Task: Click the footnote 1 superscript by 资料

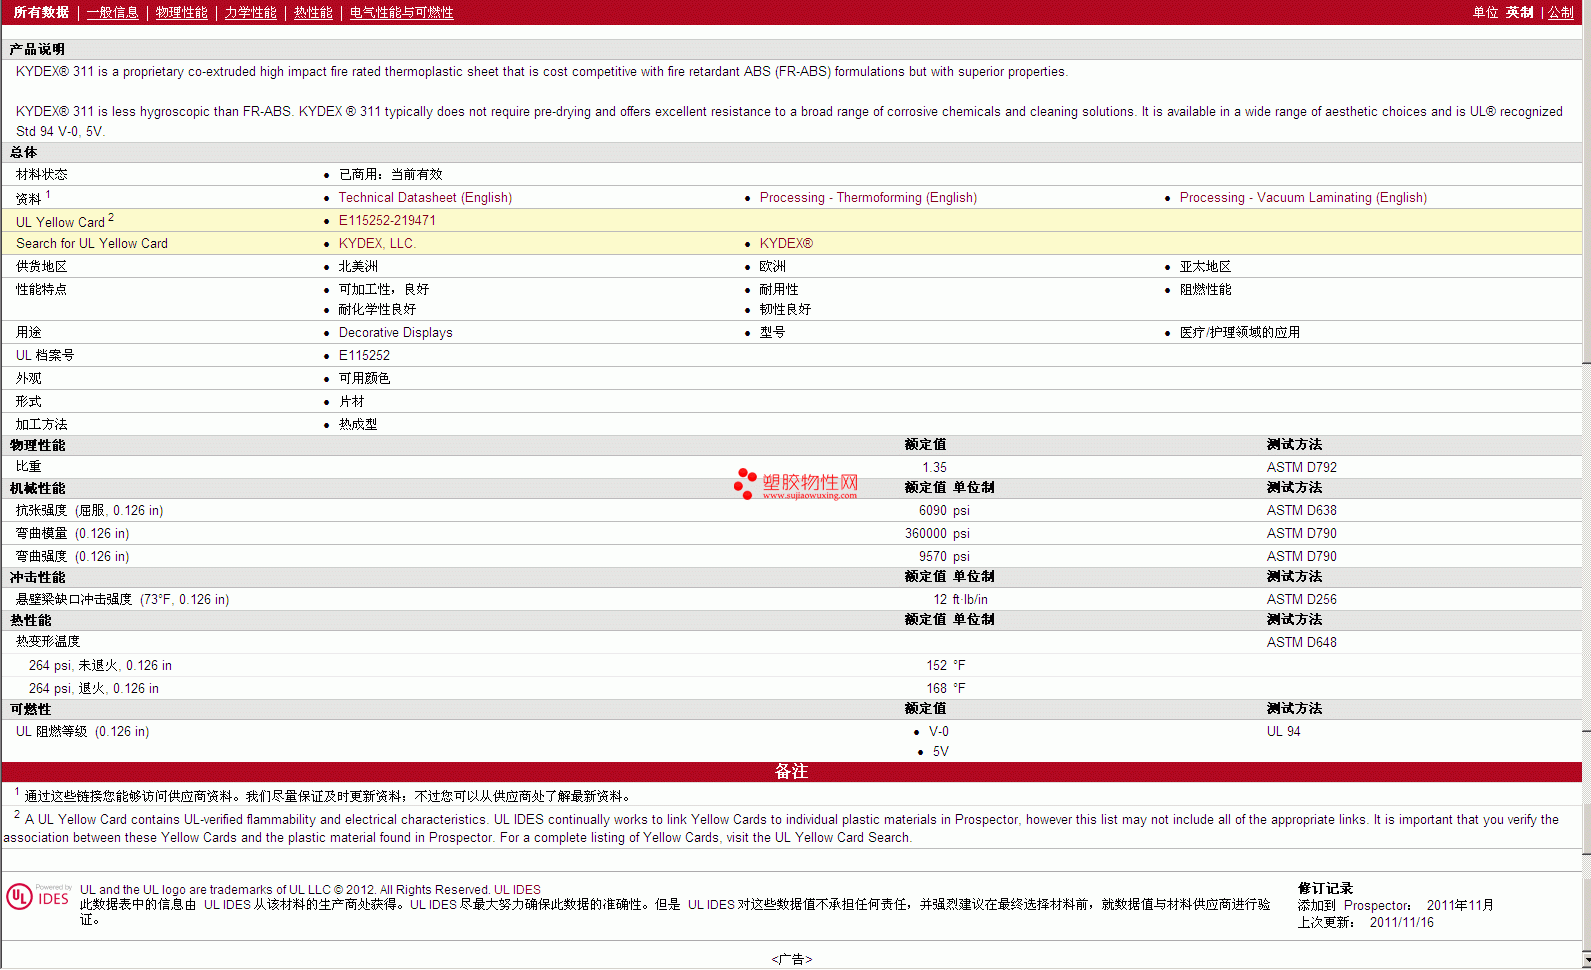Action: click(x=48, y=194)
